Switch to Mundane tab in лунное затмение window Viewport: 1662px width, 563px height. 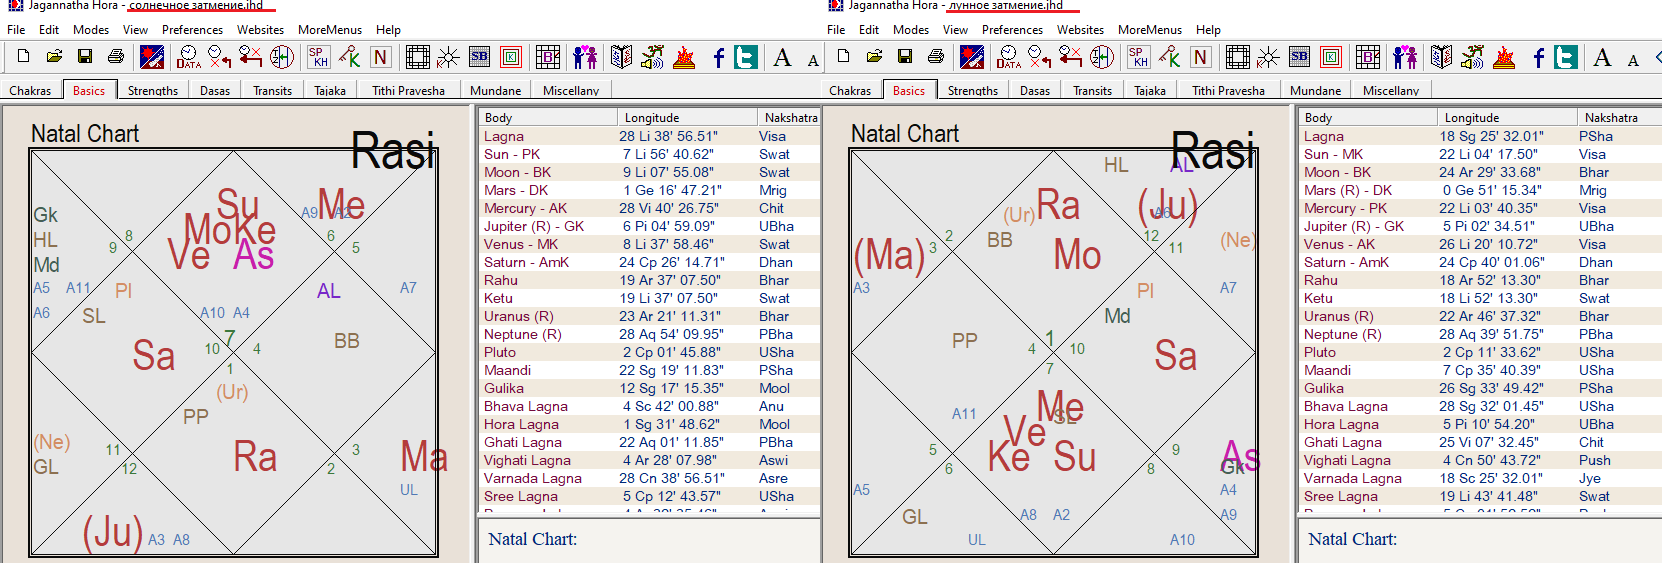(x=1315, y=90)
